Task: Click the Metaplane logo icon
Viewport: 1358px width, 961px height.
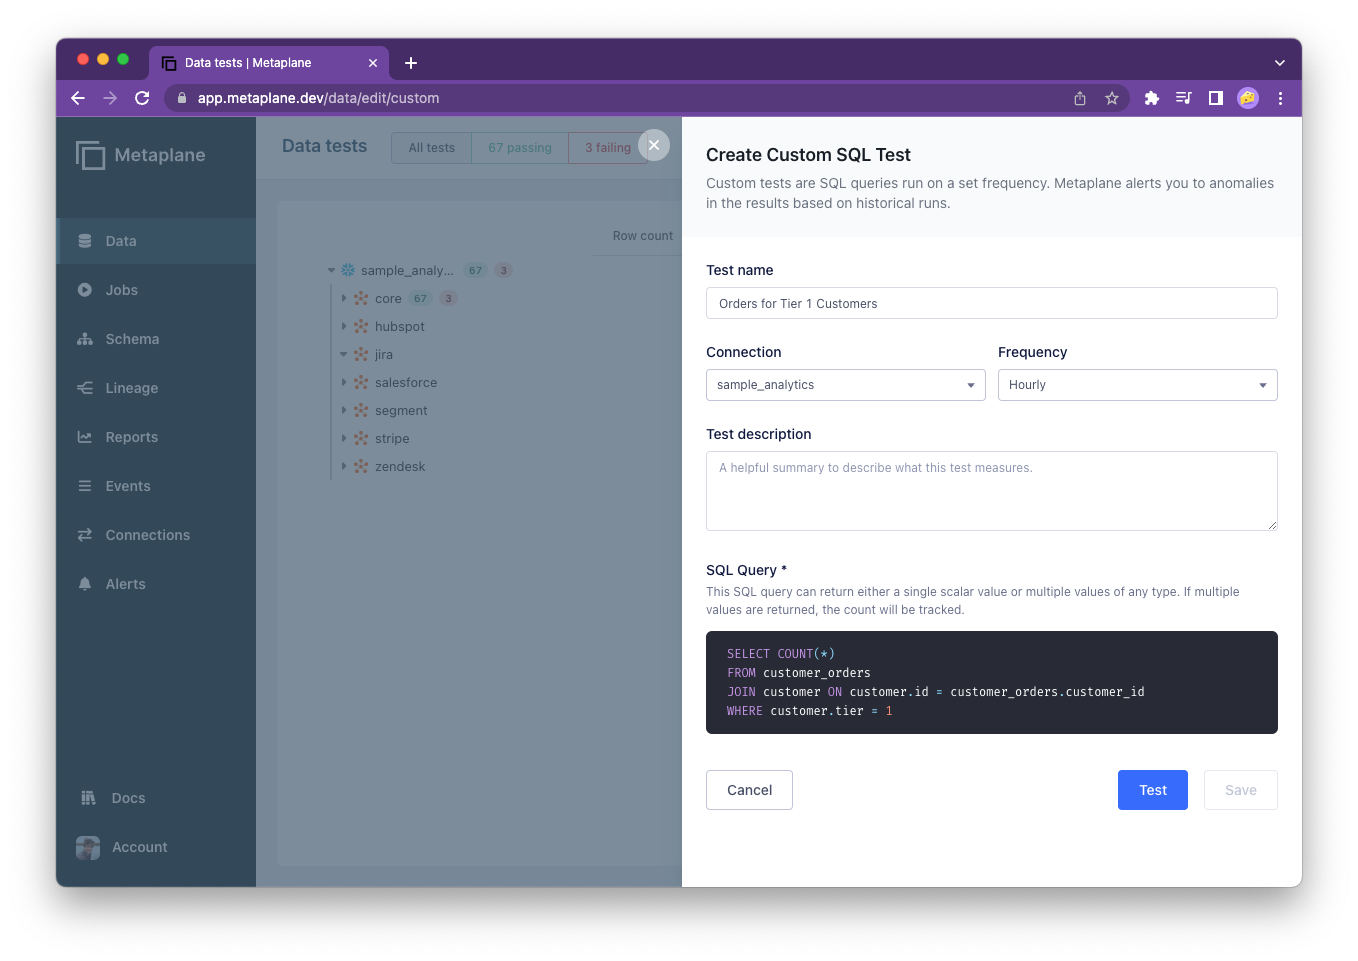Action: [x=90, y=155]
